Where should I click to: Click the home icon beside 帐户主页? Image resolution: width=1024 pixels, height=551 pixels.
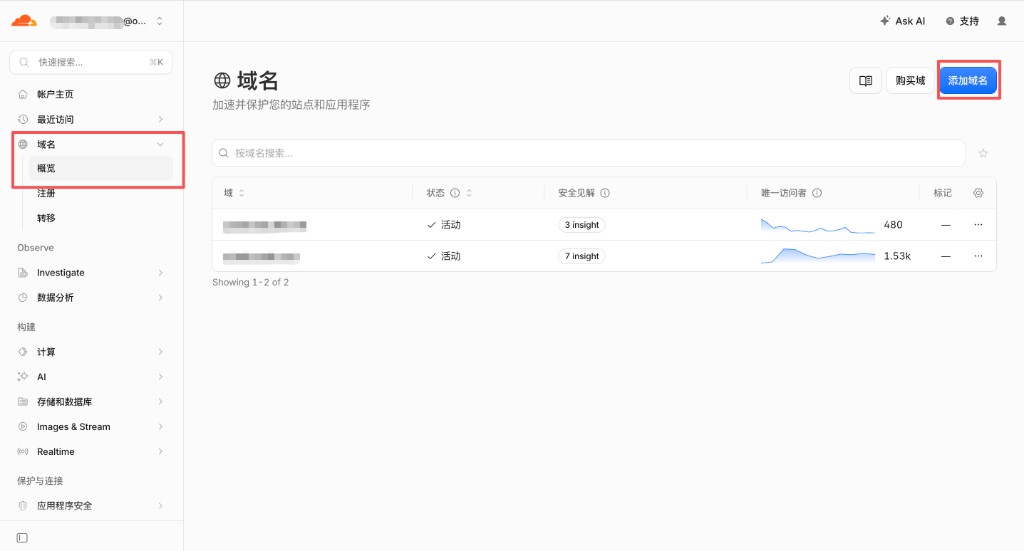pos(23,94)
